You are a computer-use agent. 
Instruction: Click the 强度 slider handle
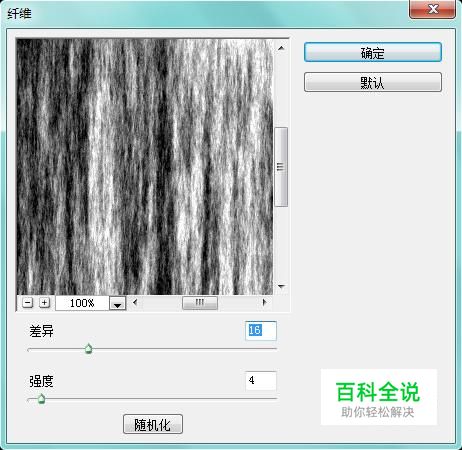click(41, 398)
